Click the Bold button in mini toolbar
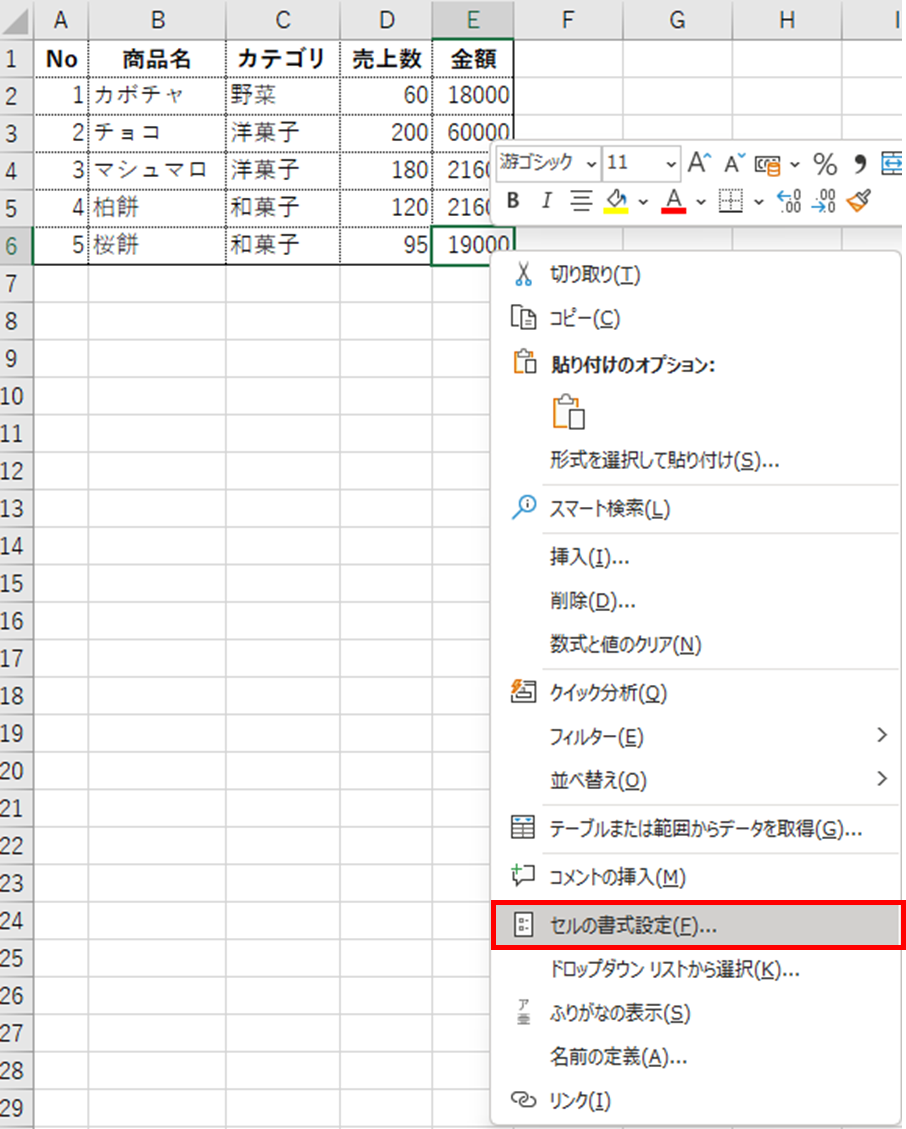The height and width of the screenshot is (1129, 906). click(513, 201)
